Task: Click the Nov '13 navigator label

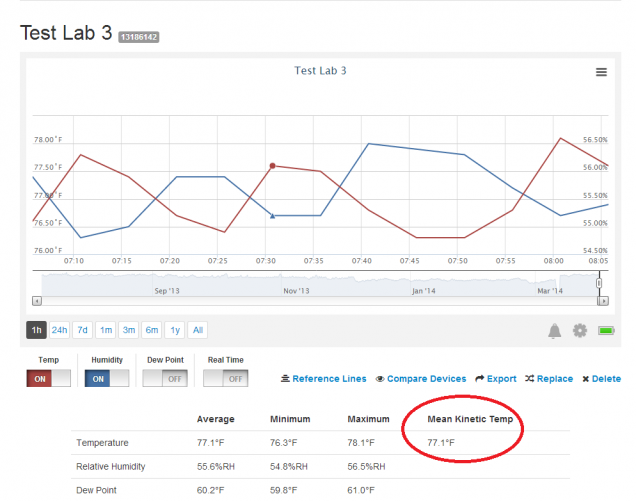Action: 296,291
